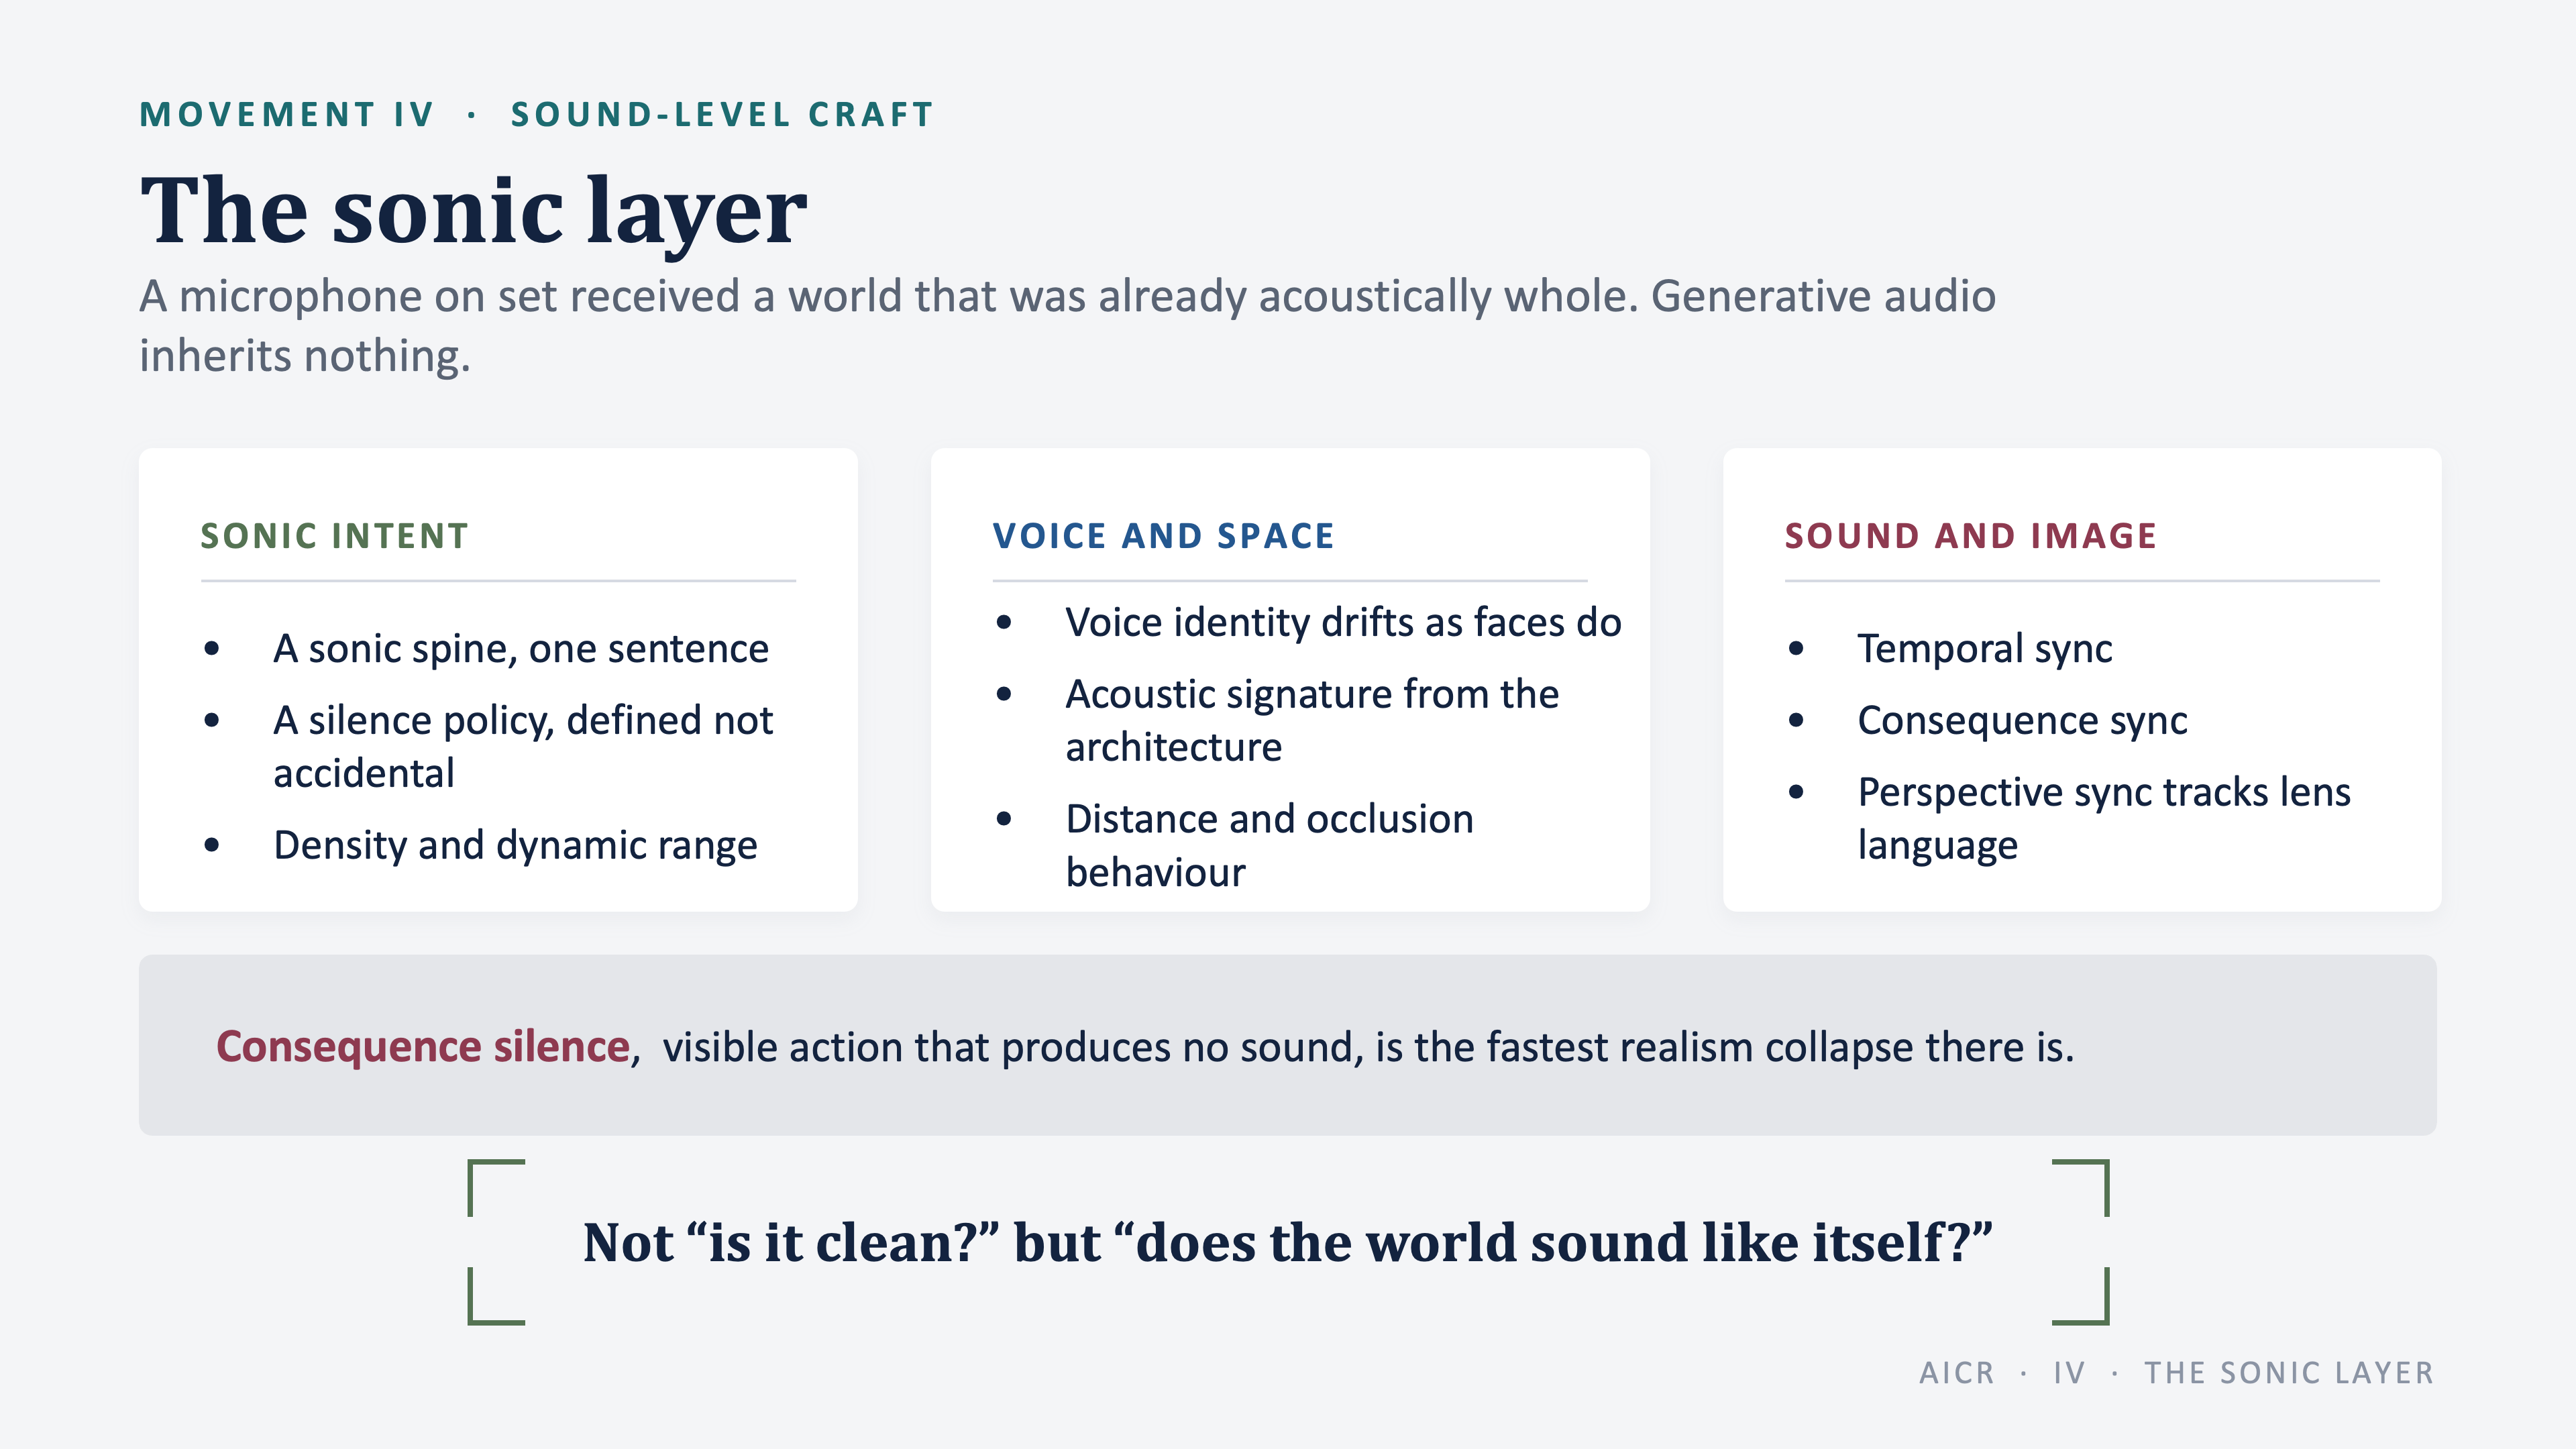Click the "SOUND-LEVEL CRAFT" header text
The height and width of the screenshot is (1449, 2576).
722,115
